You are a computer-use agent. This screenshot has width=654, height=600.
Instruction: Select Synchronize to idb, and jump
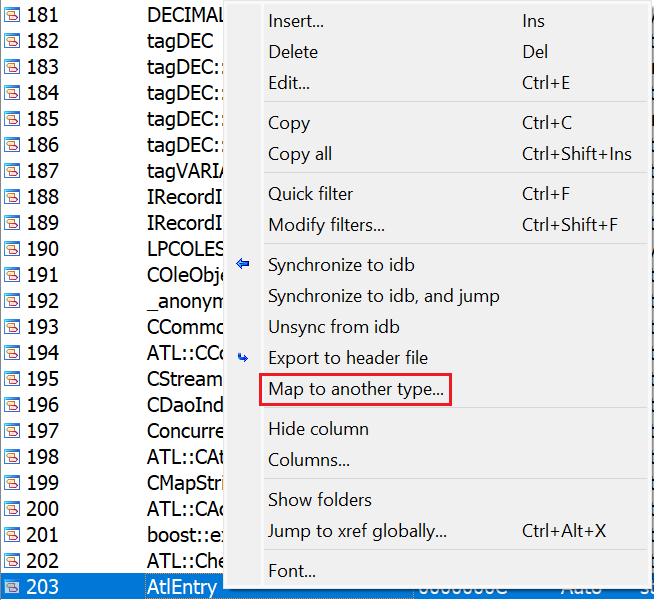[x=384, y=296]
